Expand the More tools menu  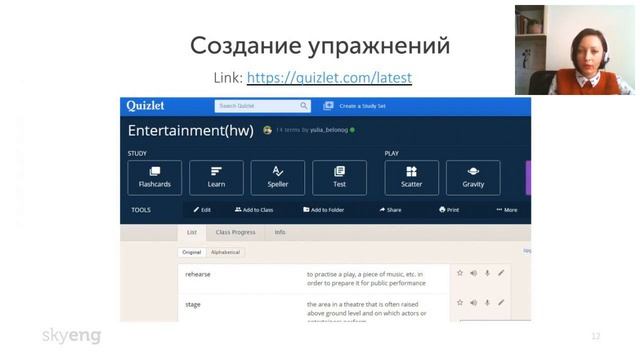pos(507,210)
